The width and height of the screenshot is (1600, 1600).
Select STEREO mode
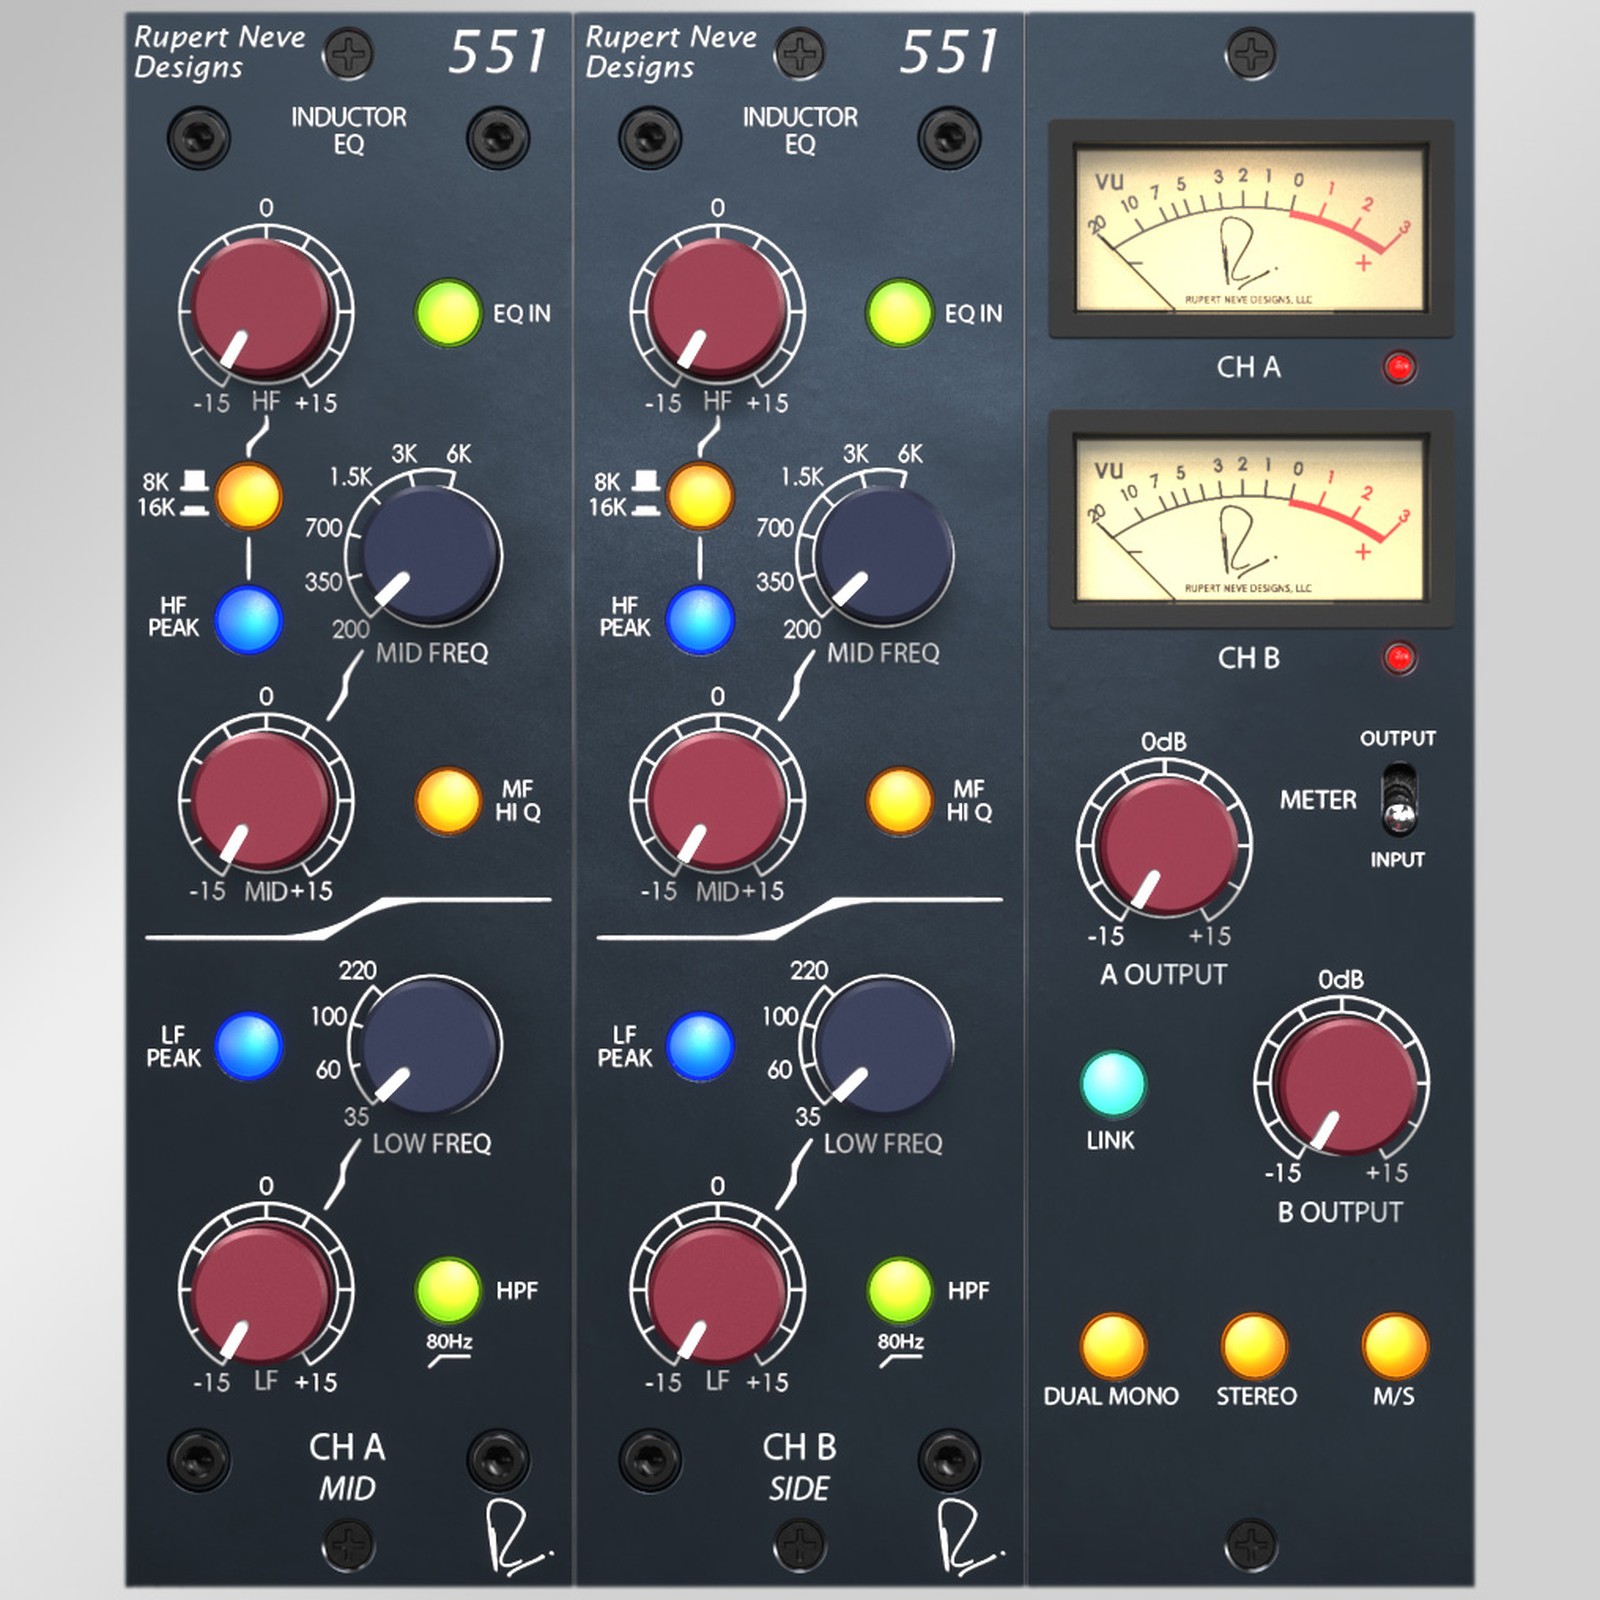pyautogui.click(x=1254, y=1346)
